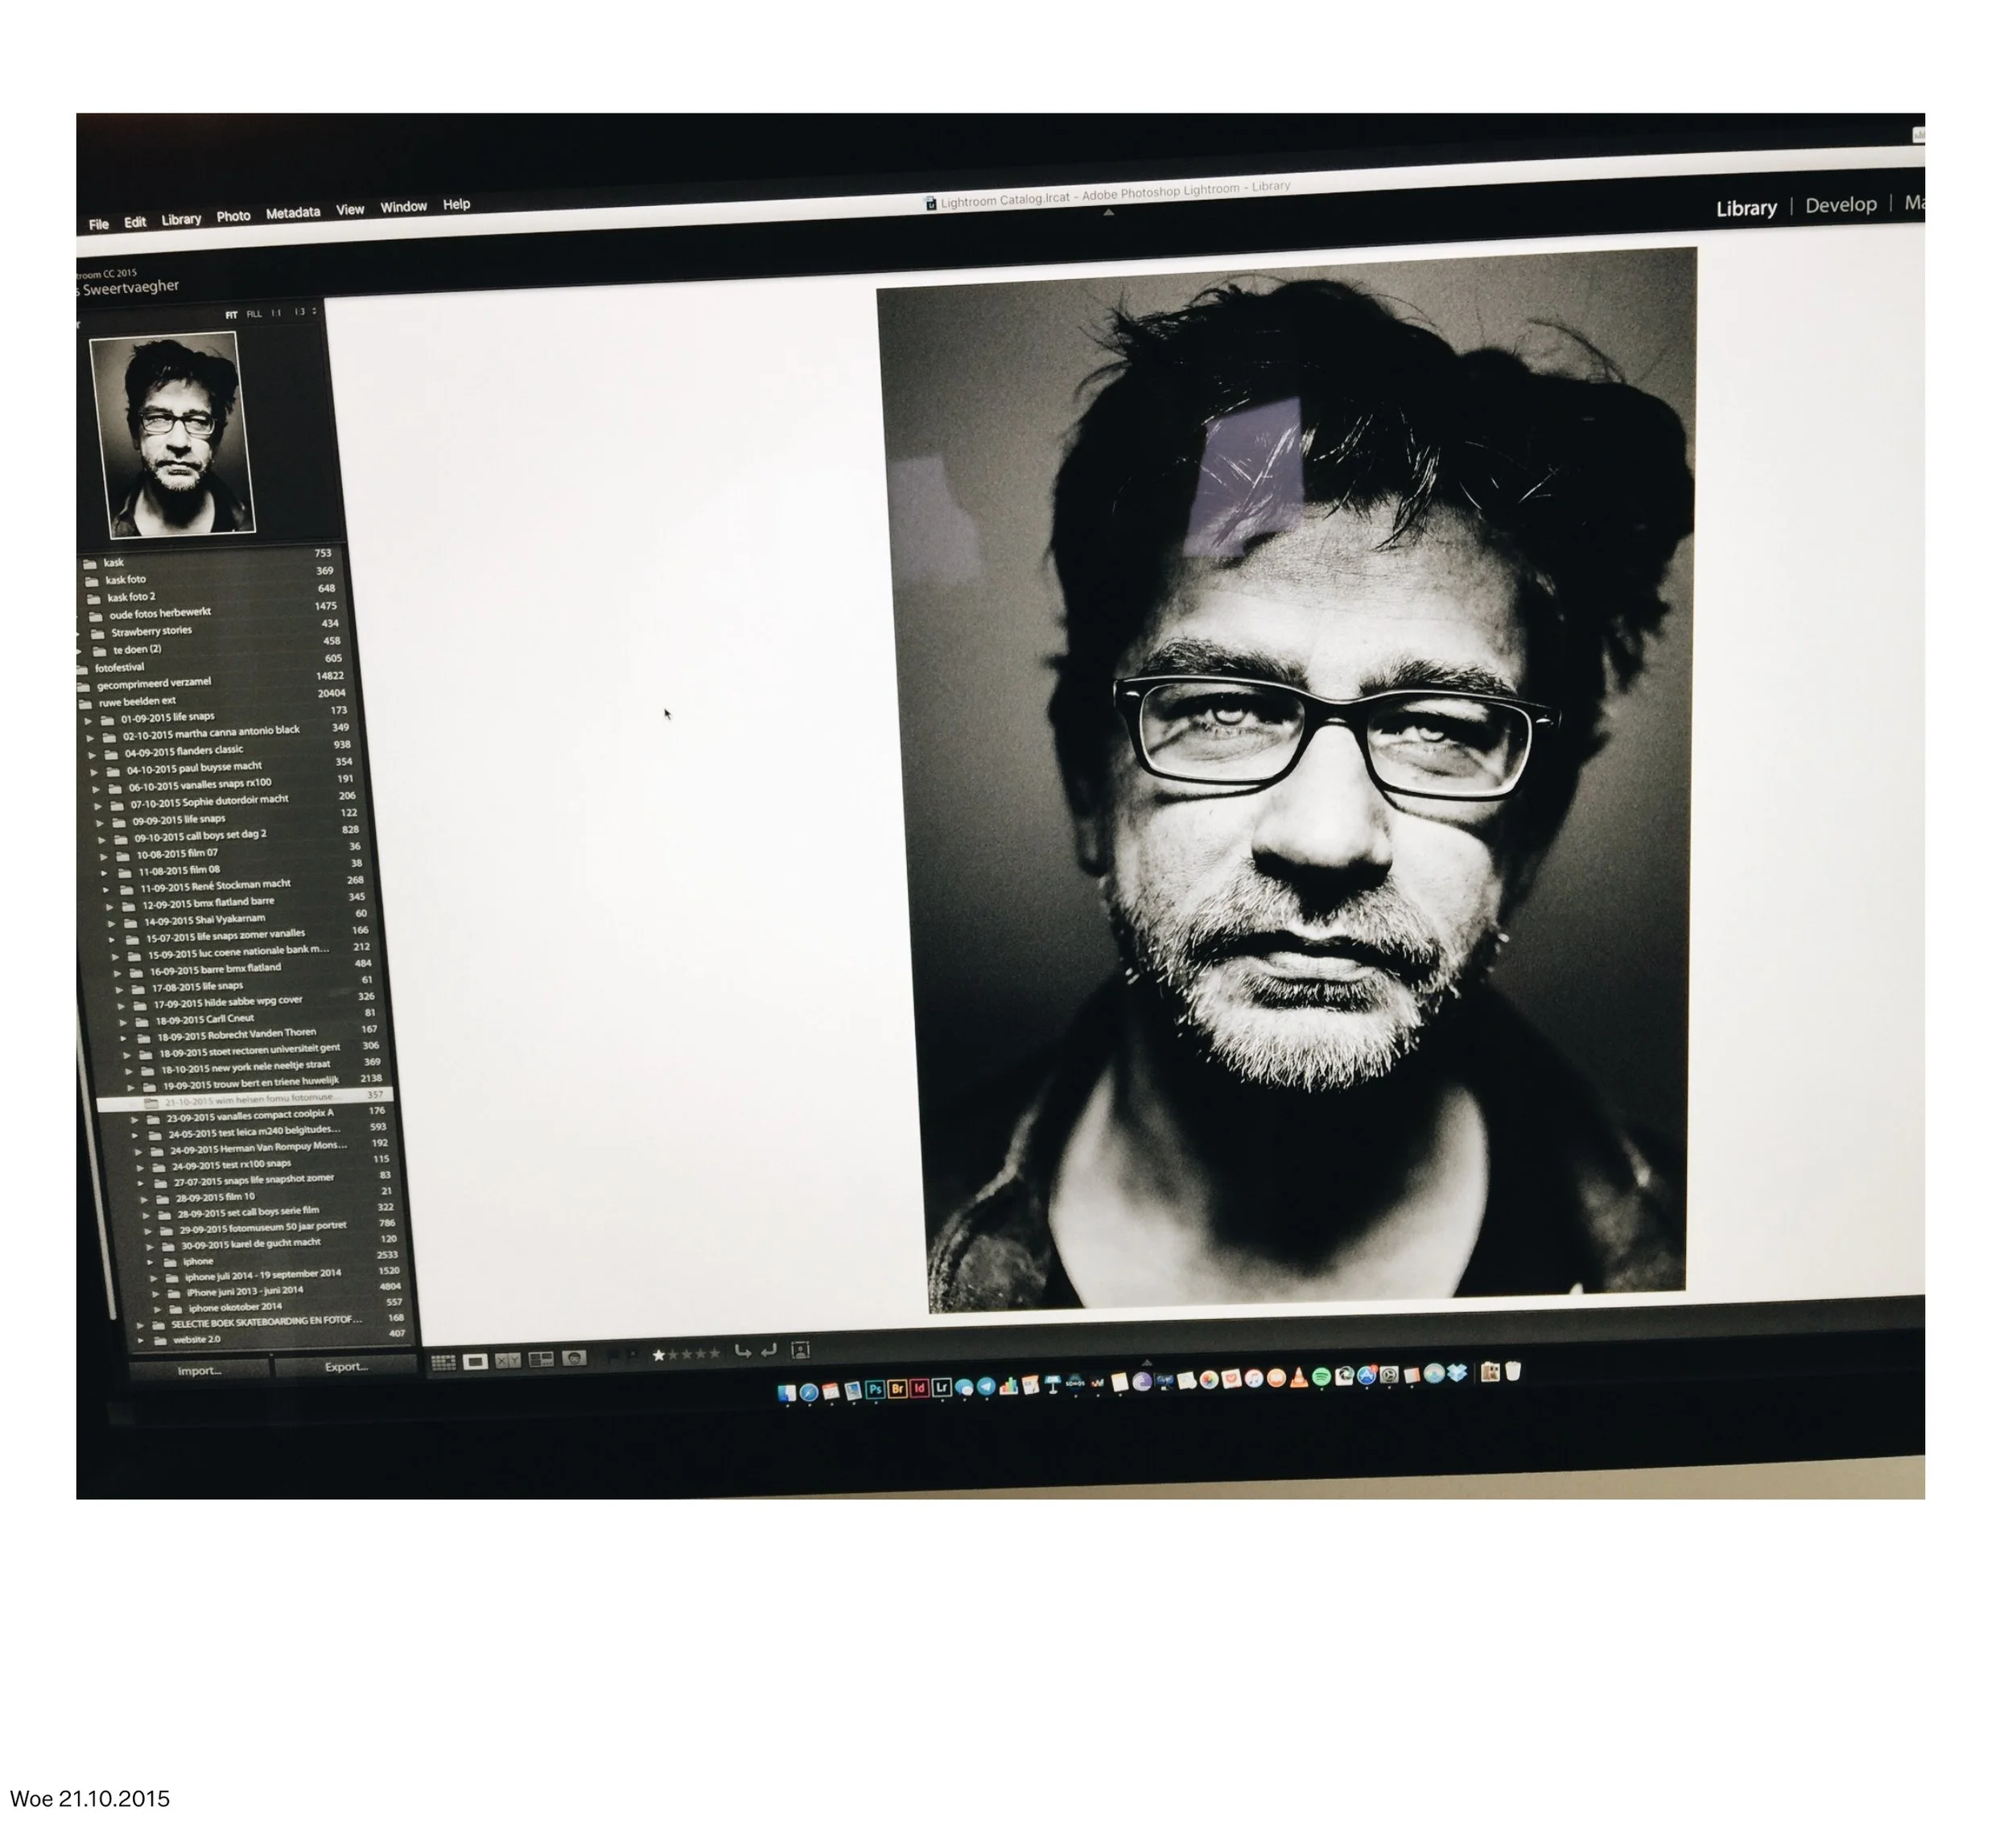The image size is (2012, 1848).
Task: Set Navigator zoom to FILL
Action: (254, 314)
